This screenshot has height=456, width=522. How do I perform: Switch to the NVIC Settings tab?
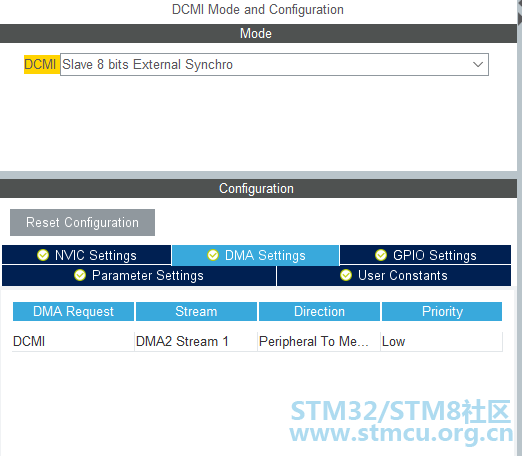click(87, 255)
